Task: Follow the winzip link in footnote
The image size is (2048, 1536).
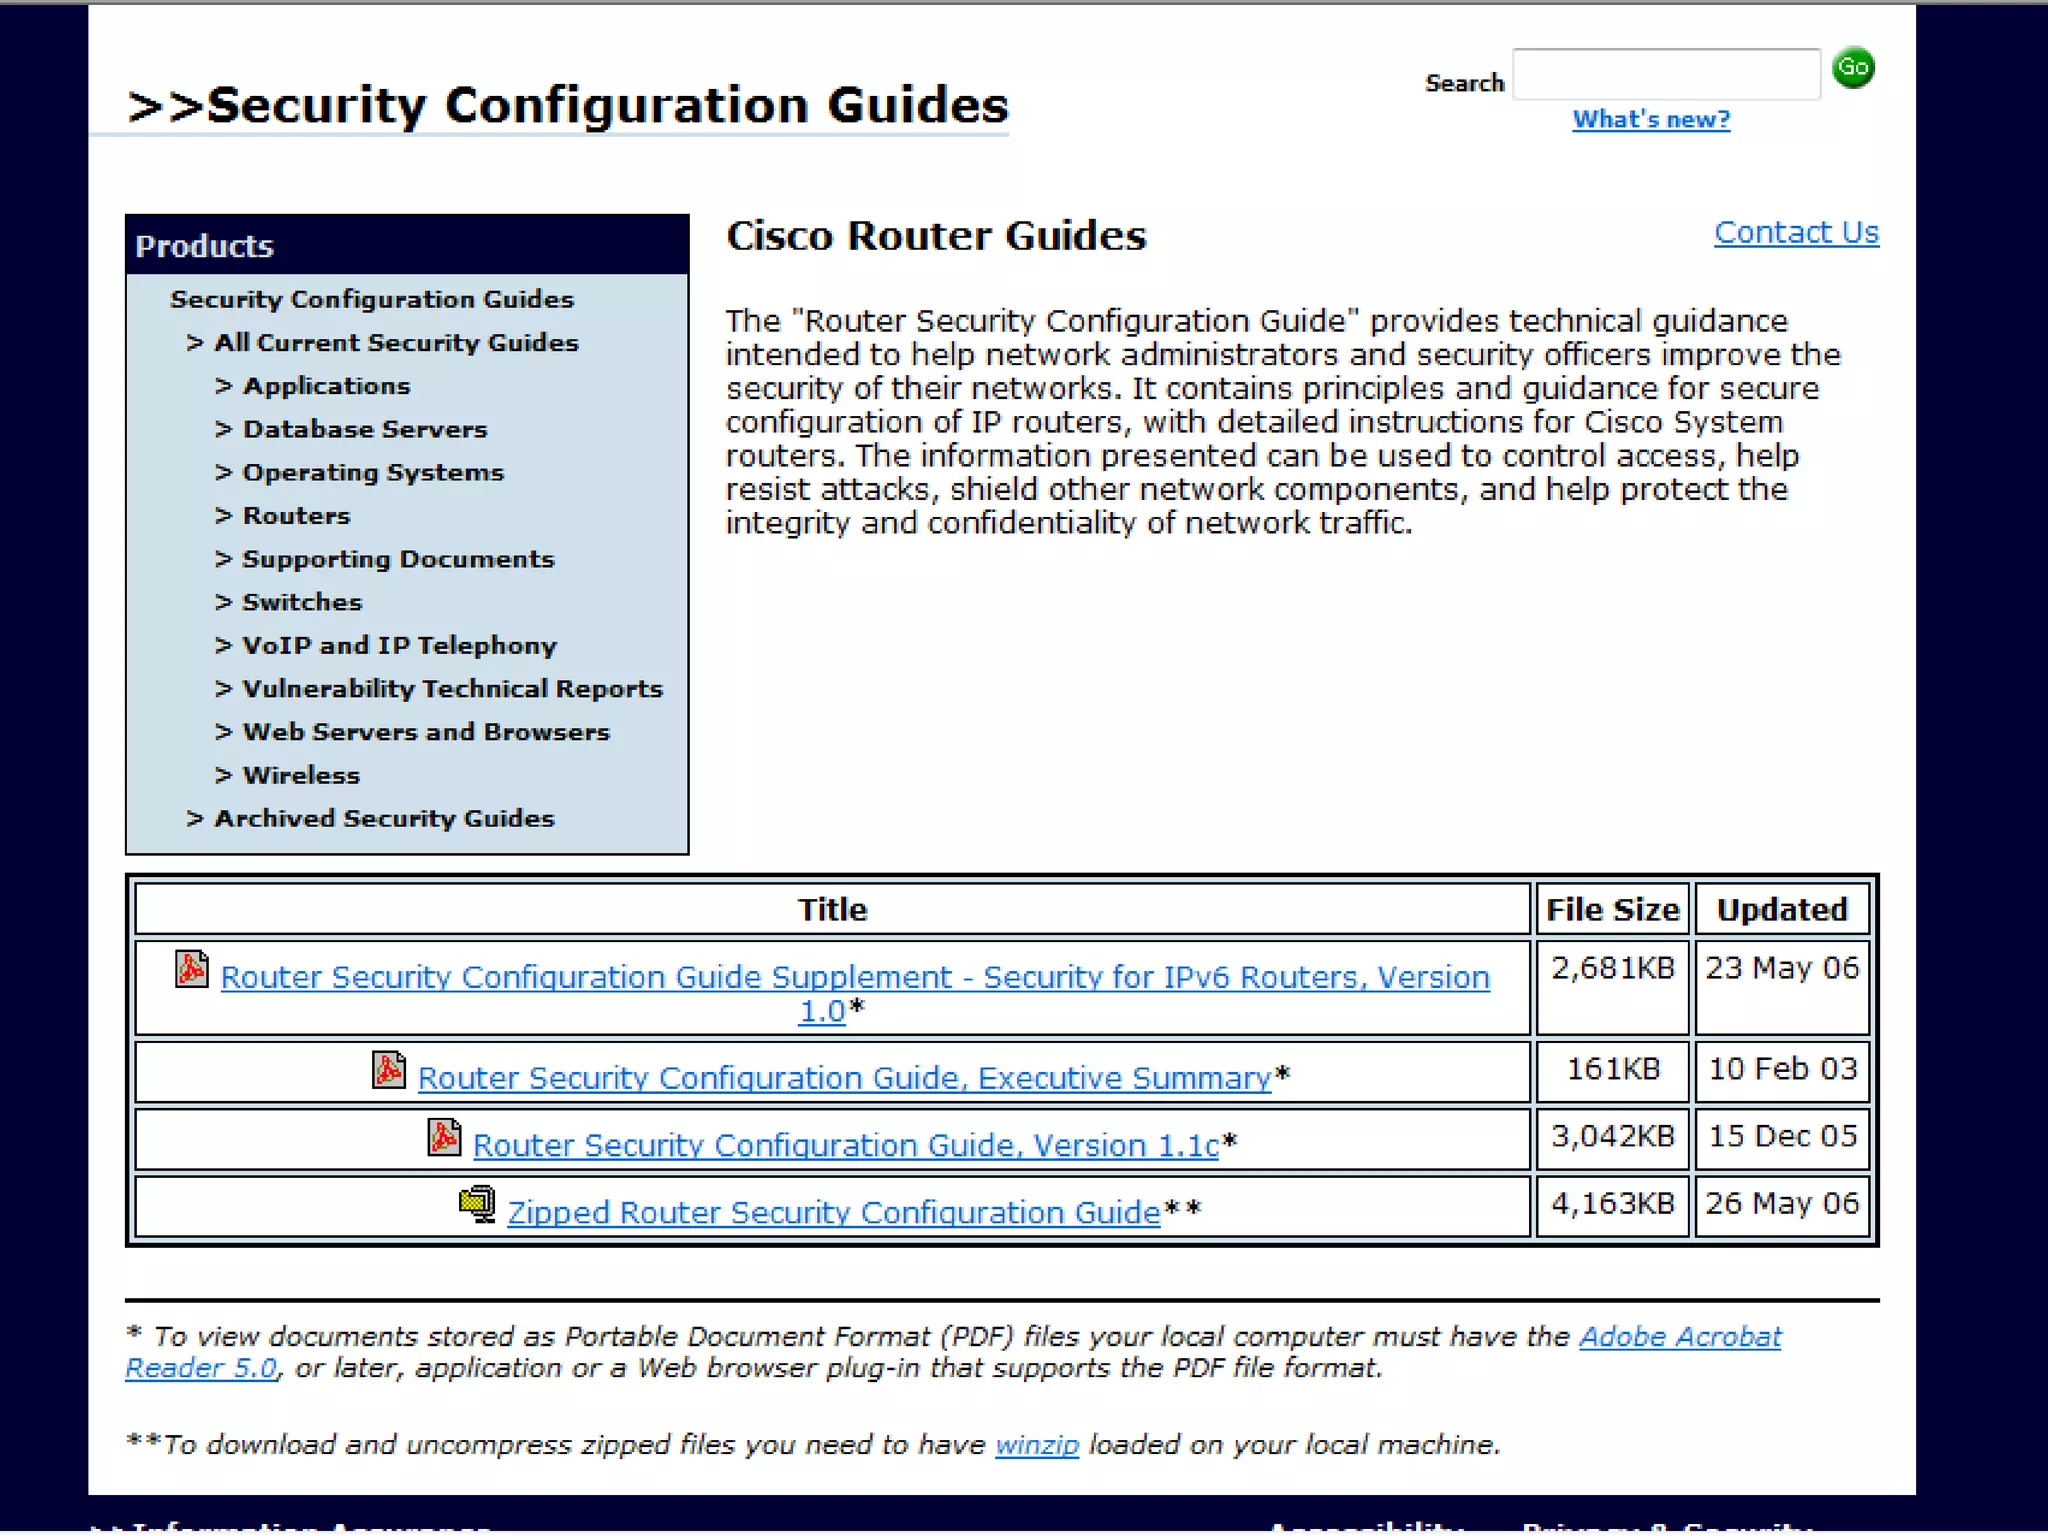Action: [1036, 1445]
